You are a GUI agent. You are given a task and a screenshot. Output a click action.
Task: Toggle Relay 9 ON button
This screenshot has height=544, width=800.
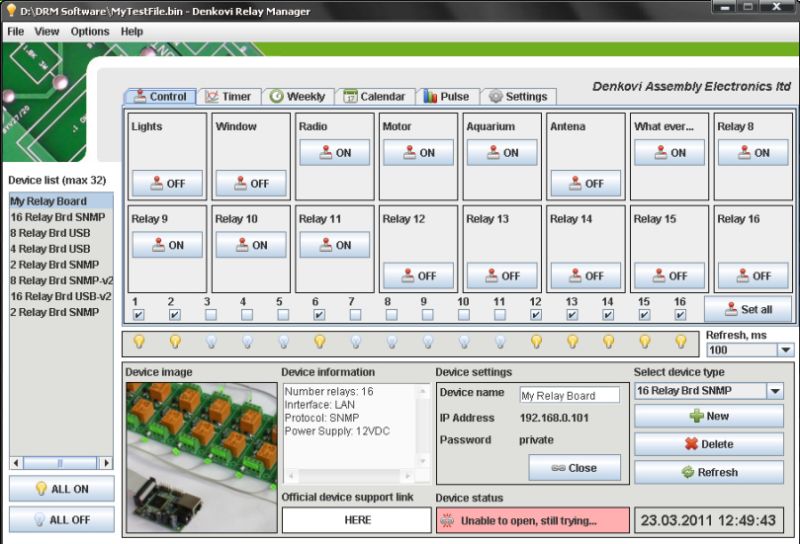click(x=167, y=245)
